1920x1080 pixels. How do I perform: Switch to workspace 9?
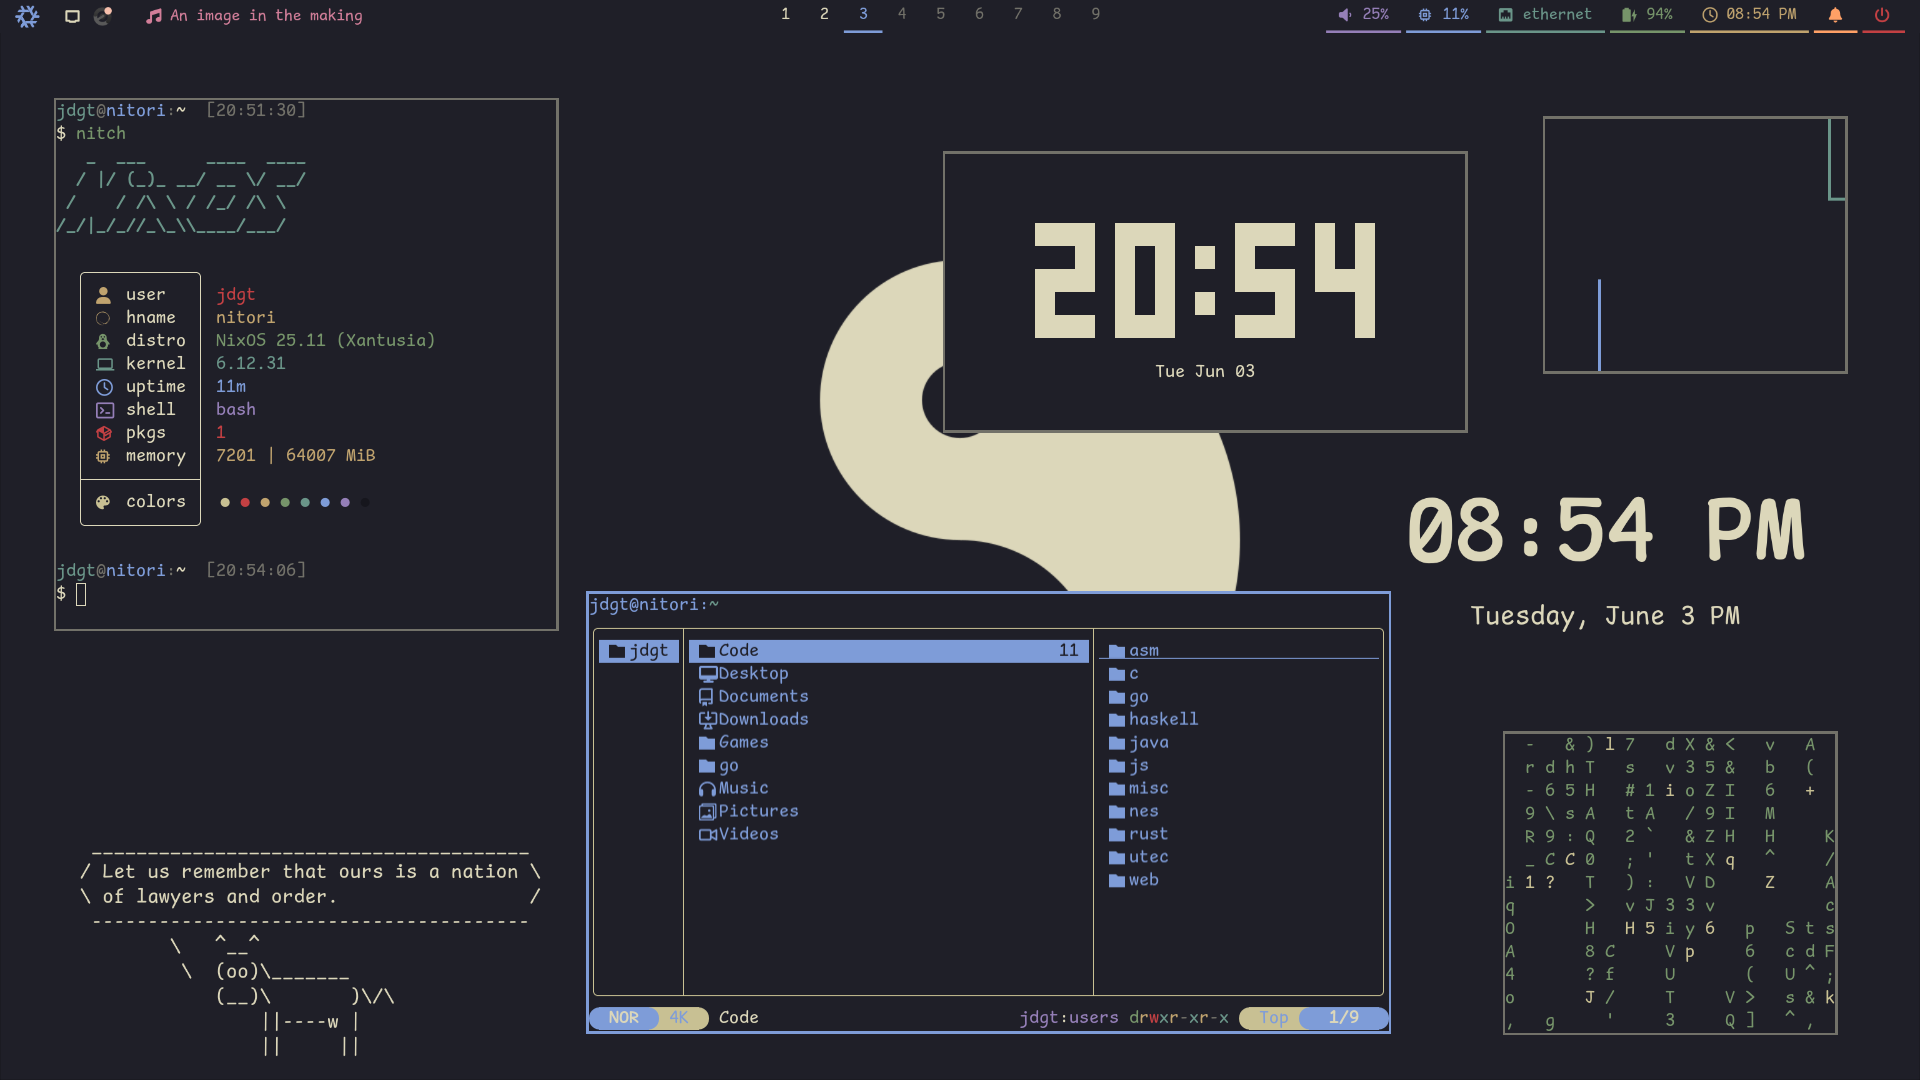click(1096, 14)
